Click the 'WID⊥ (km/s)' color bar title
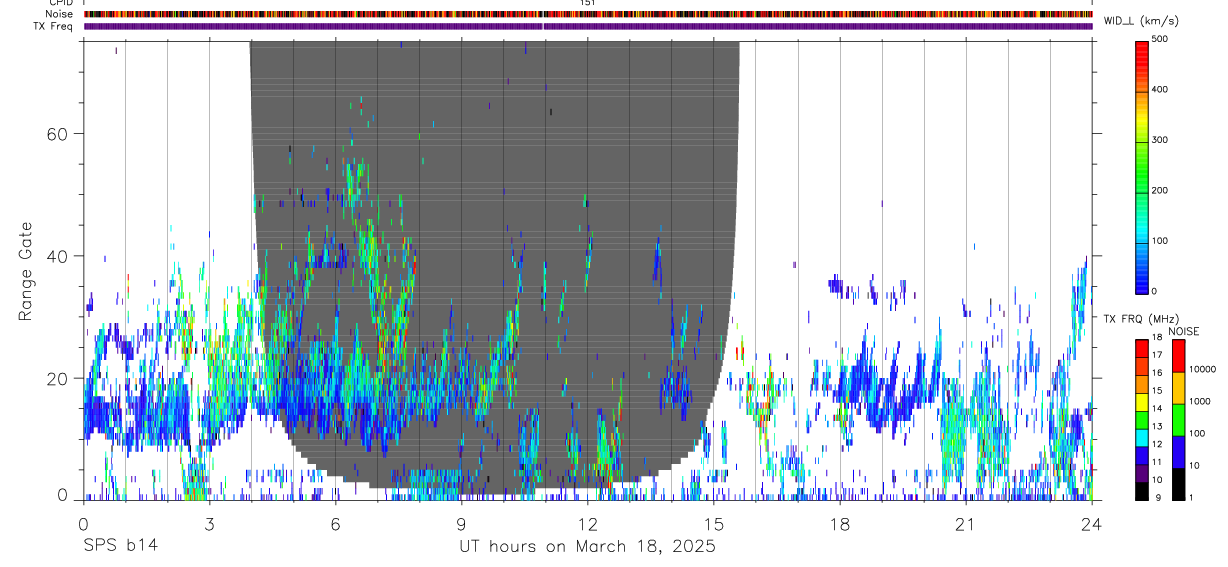This screenshot has height=567, width=1228. (1141, 20)
